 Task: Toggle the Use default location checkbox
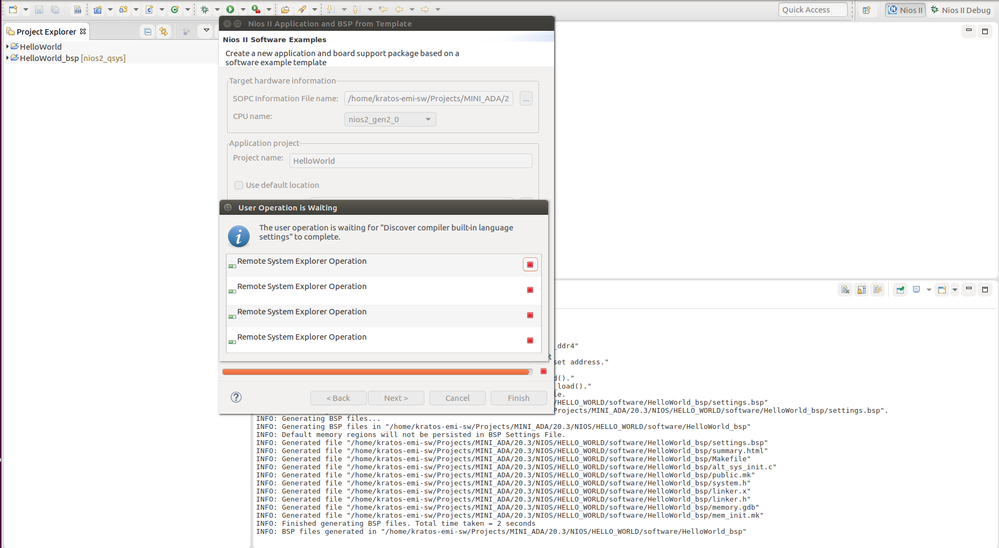[239, 185]
